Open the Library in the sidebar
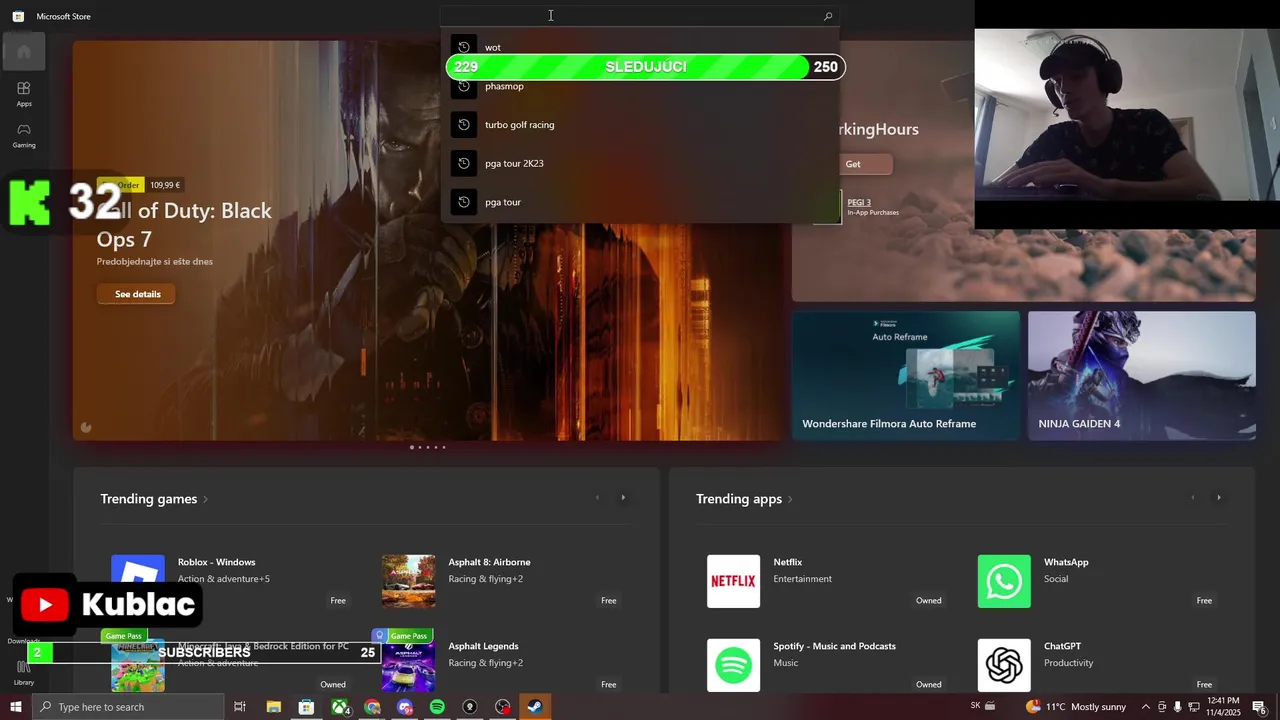1280x720 pixels. pyautogui.click(x=24, y=672)
